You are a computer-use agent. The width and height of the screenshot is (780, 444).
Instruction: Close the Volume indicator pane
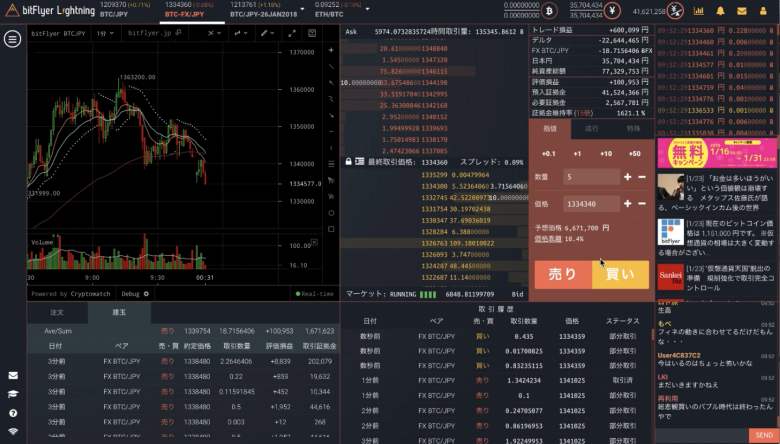coord(314,242)
